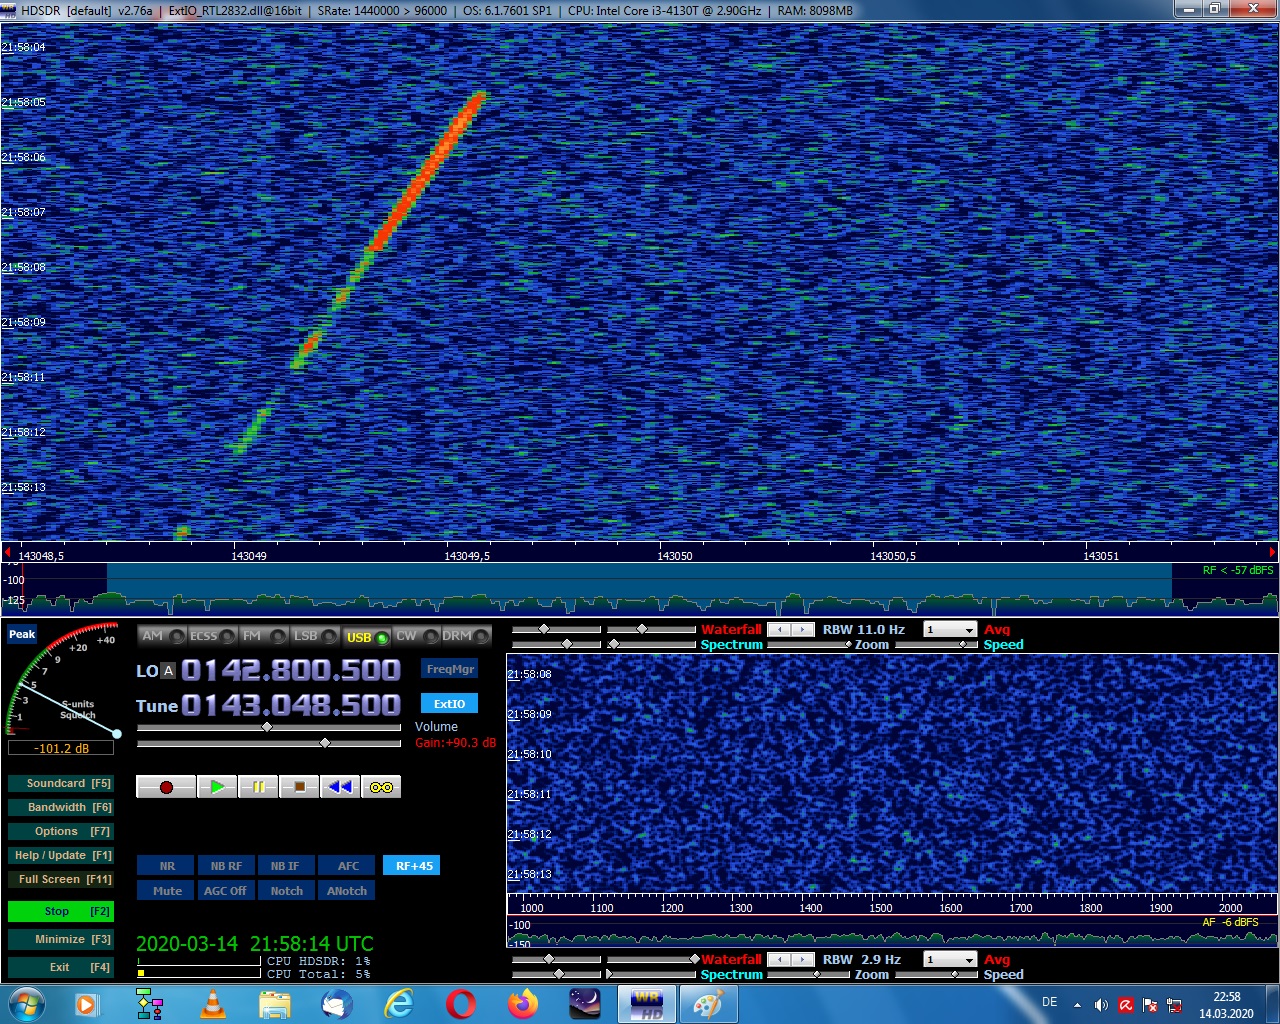Screen dimensions: 1280x1024
Task: Click the Tune frequency display 0143.048.500
Action: (x=291, y=705)
